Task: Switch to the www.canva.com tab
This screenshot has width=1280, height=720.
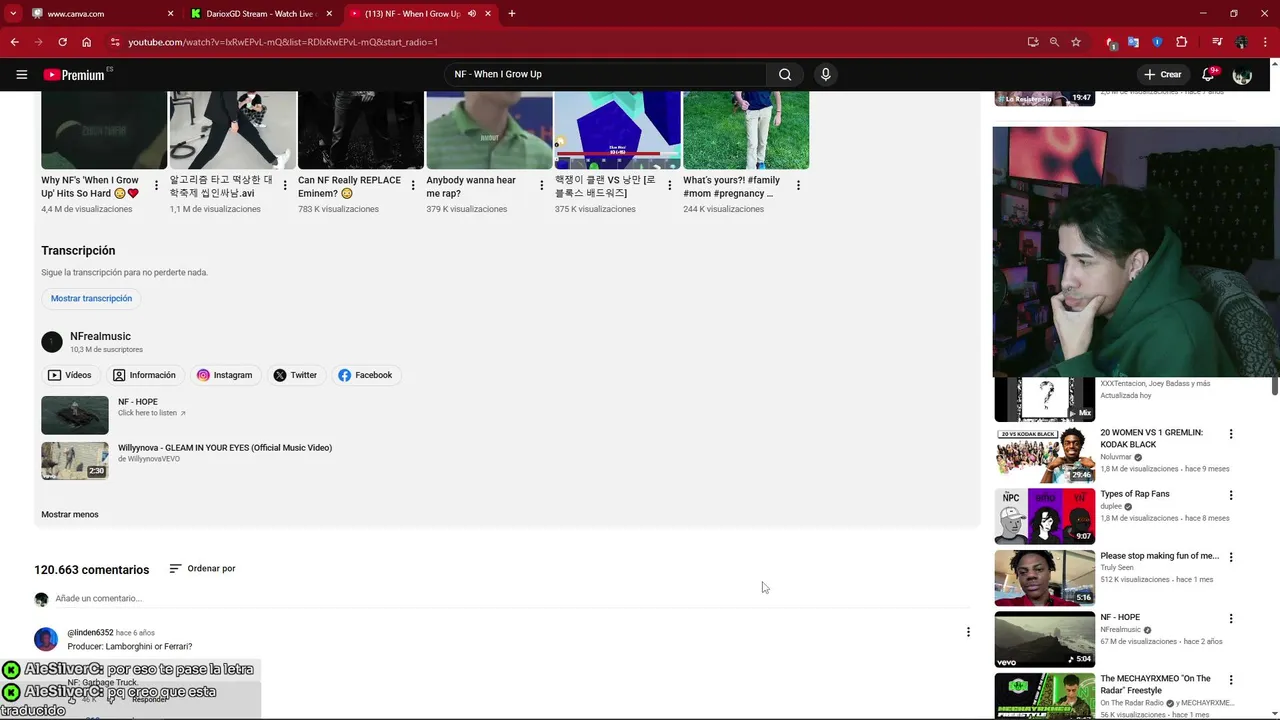Action: (102, 14)
